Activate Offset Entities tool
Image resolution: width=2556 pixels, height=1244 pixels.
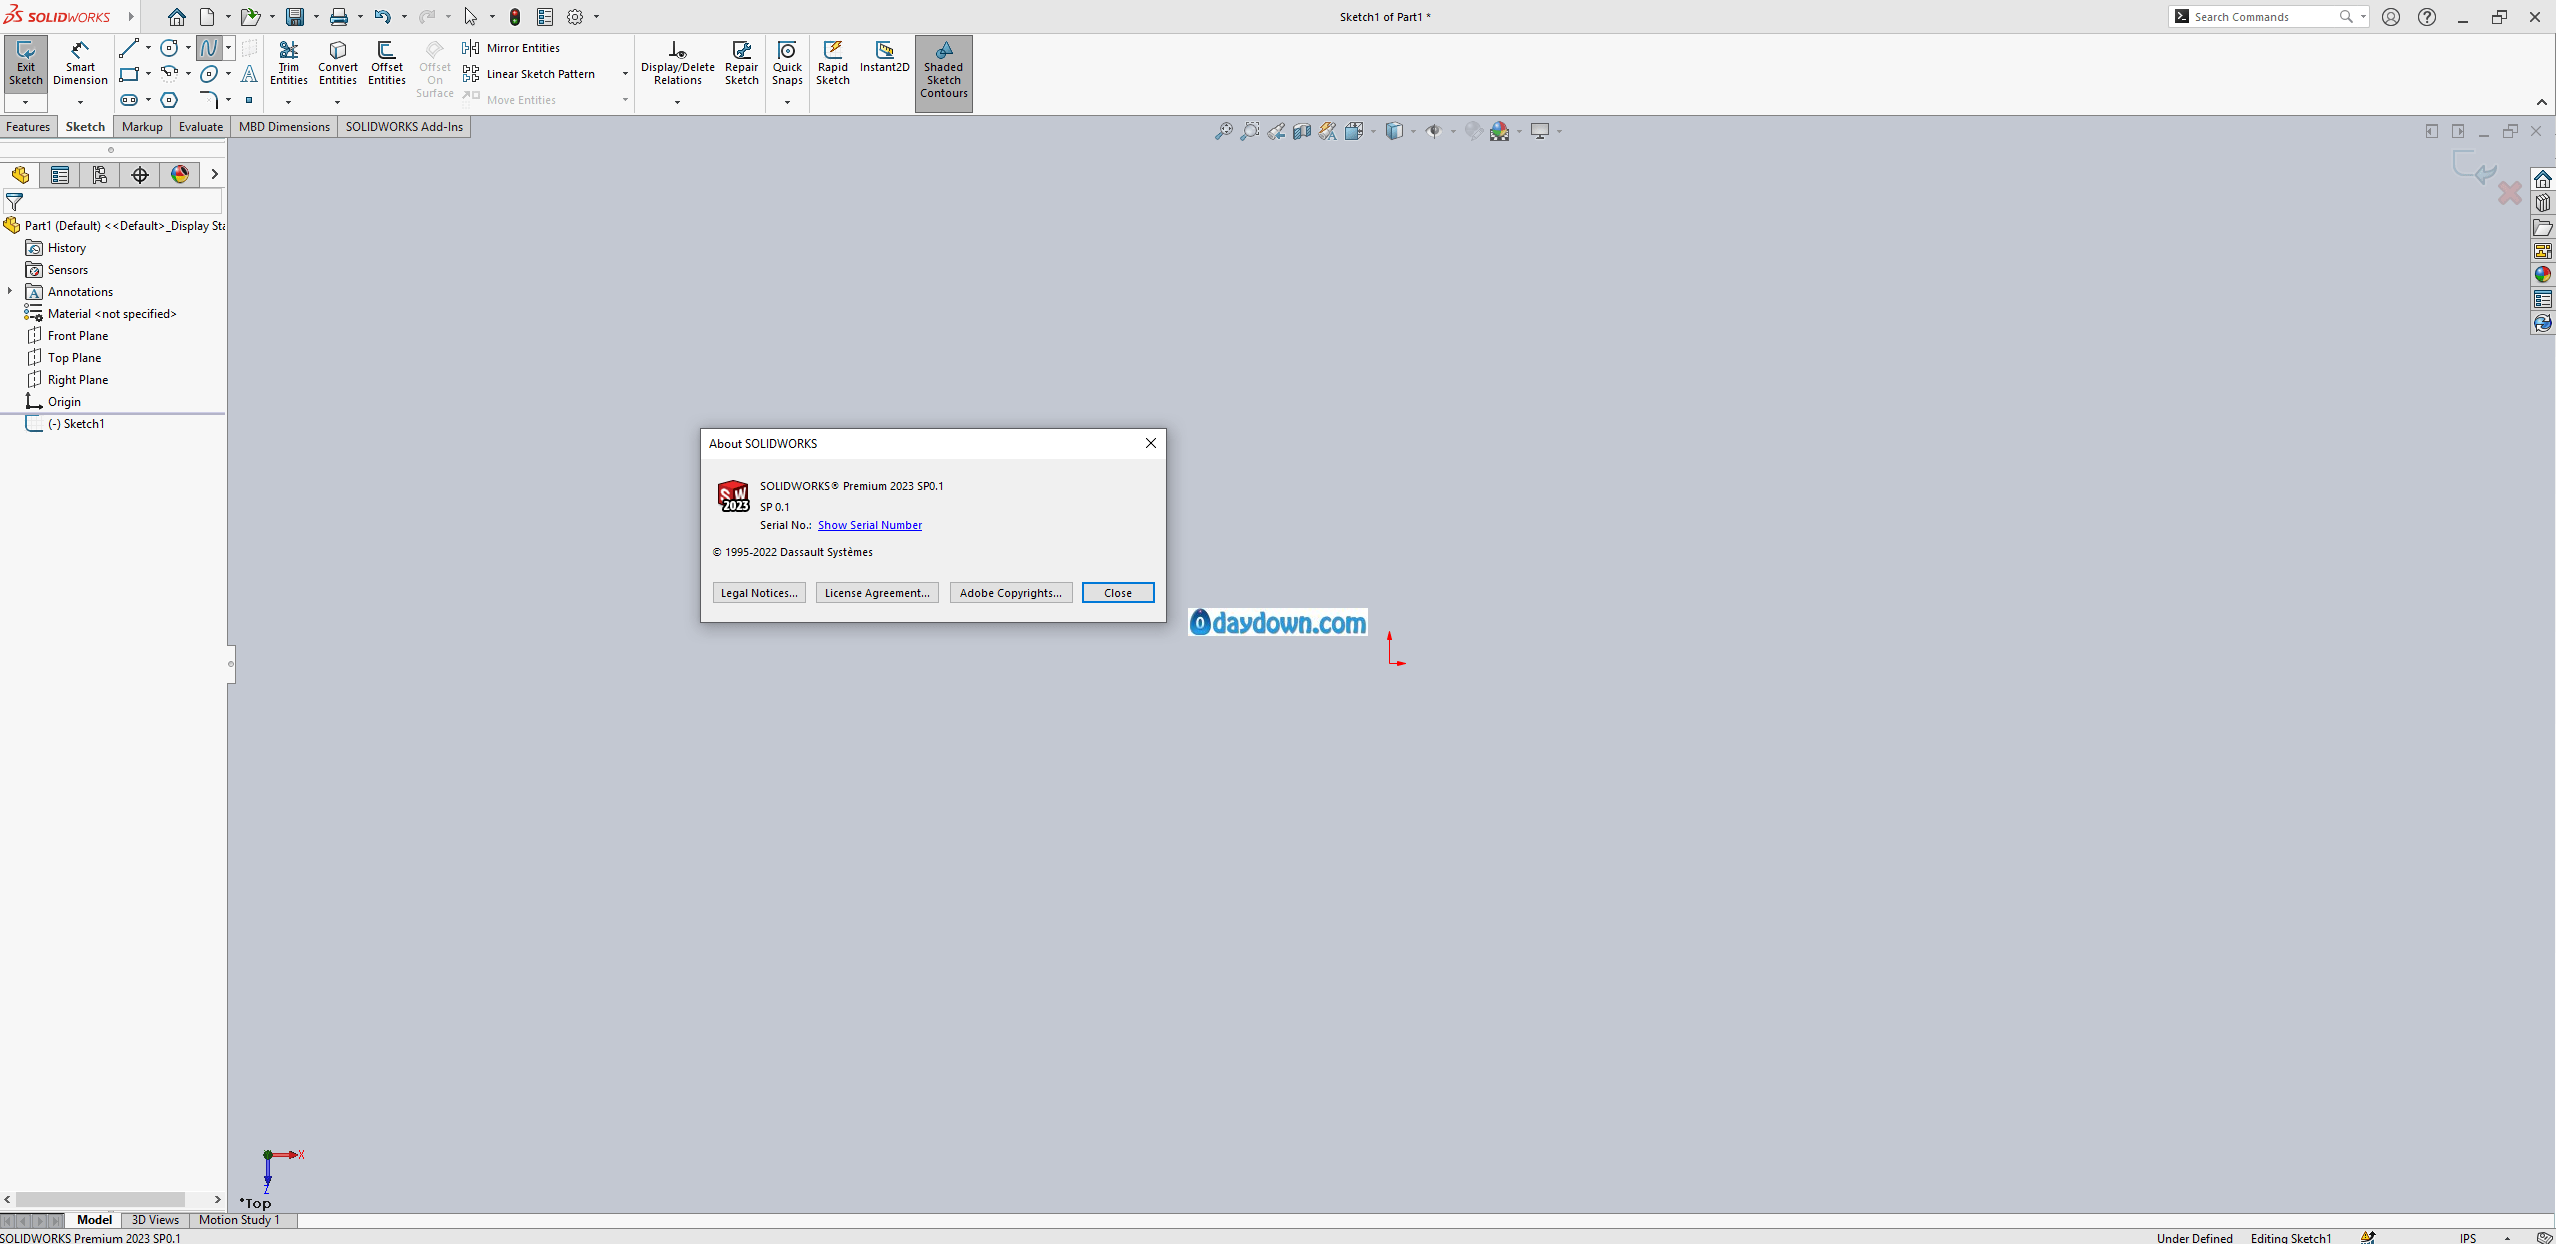(x=386, y=63)
